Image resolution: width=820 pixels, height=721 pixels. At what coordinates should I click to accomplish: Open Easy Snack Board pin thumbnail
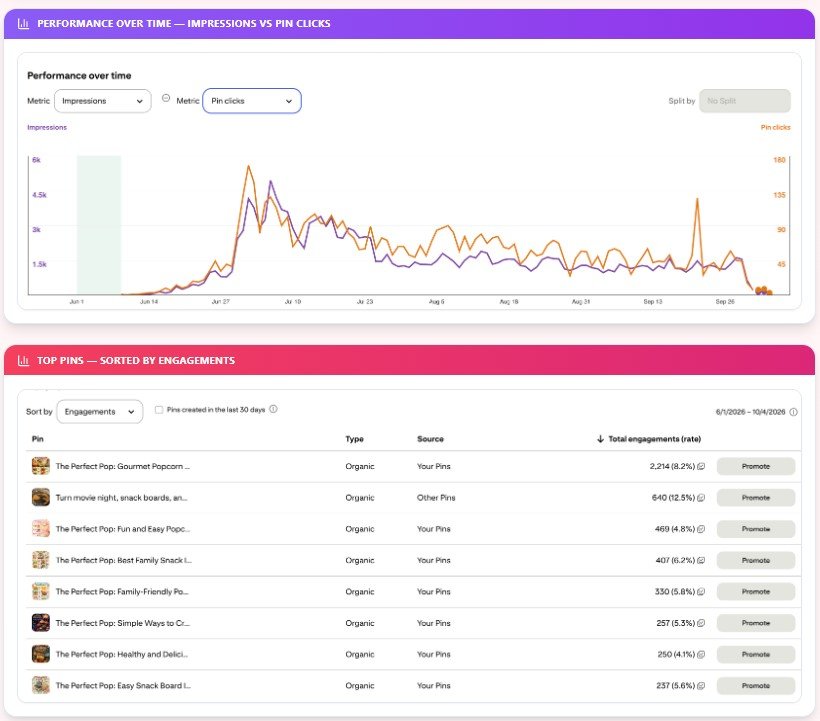(x=41, y=685)
